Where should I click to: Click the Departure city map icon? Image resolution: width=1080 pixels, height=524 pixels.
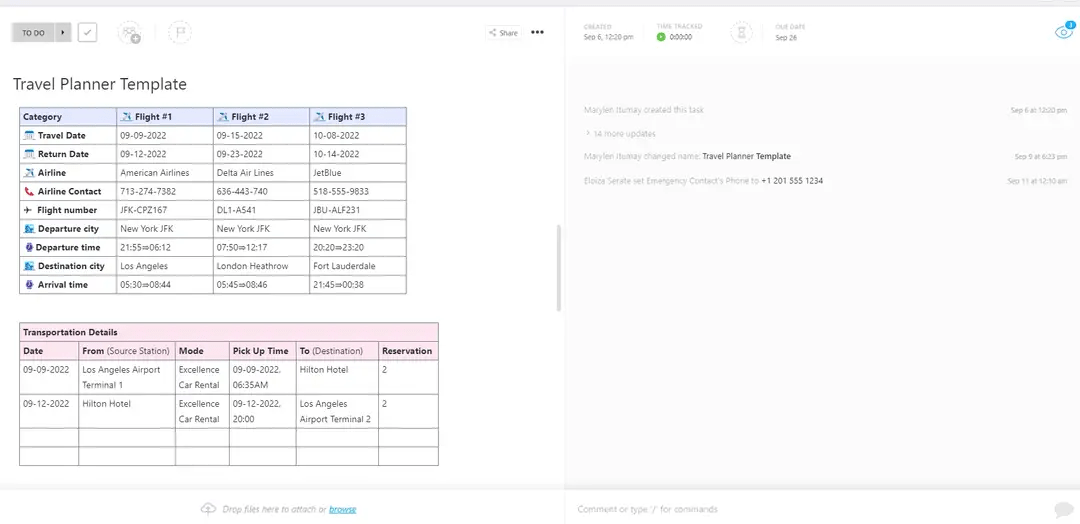point(29,229)
